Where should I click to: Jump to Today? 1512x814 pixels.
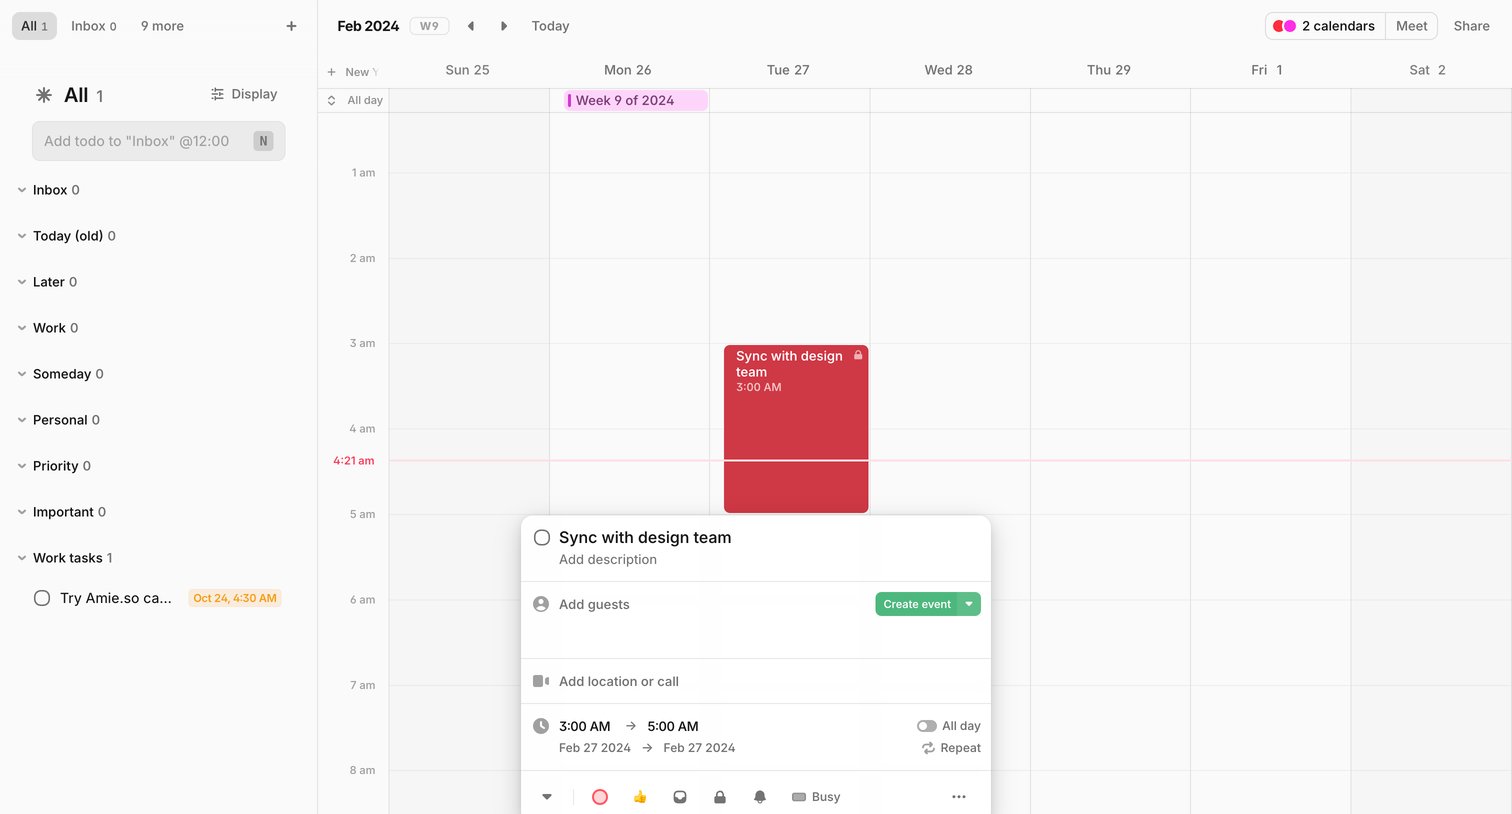pyautogui.click(x=550, y=26)
